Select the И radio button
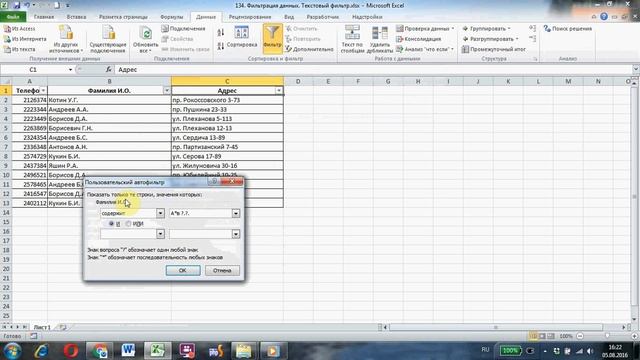This screenshot has height=360, width=640. 111,224
